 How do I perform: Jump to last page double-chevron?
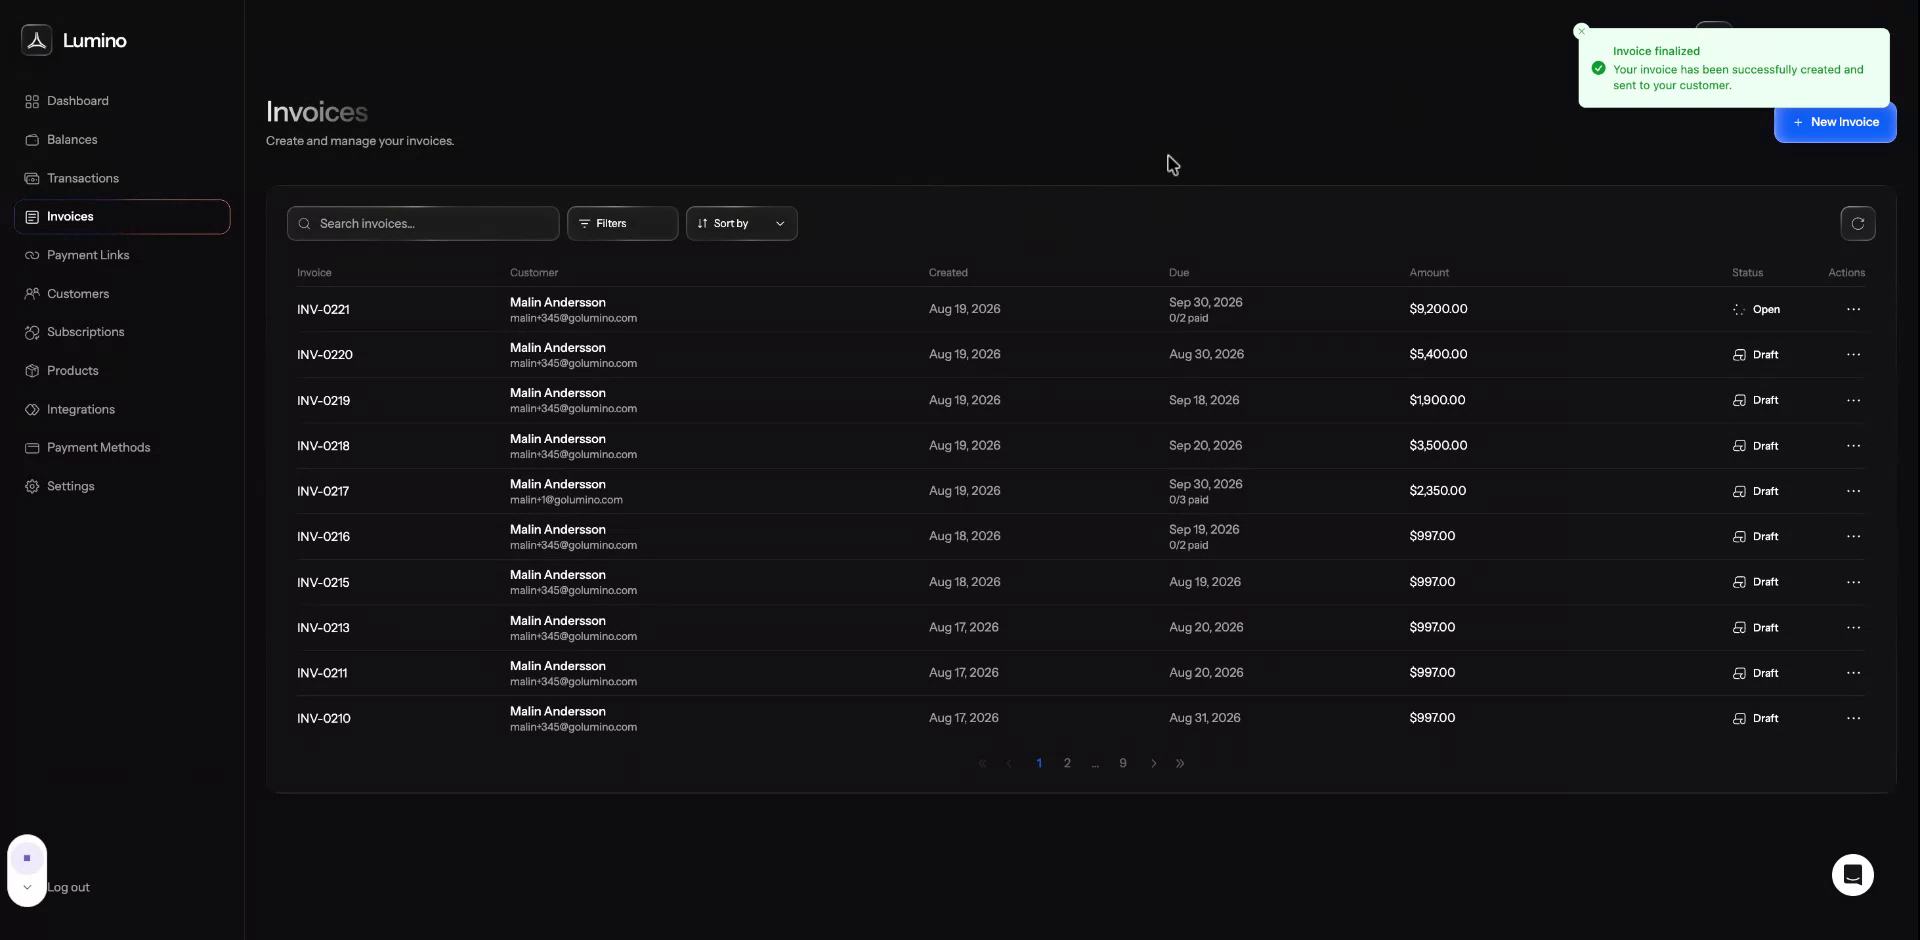[x=1180, y=763]
